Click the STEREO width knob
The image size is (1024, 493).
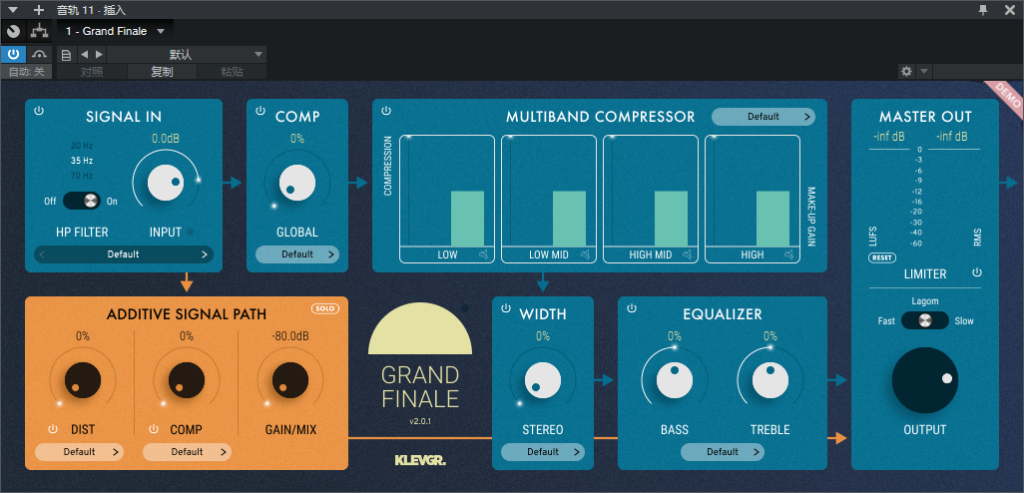click(x=543, y=380)
